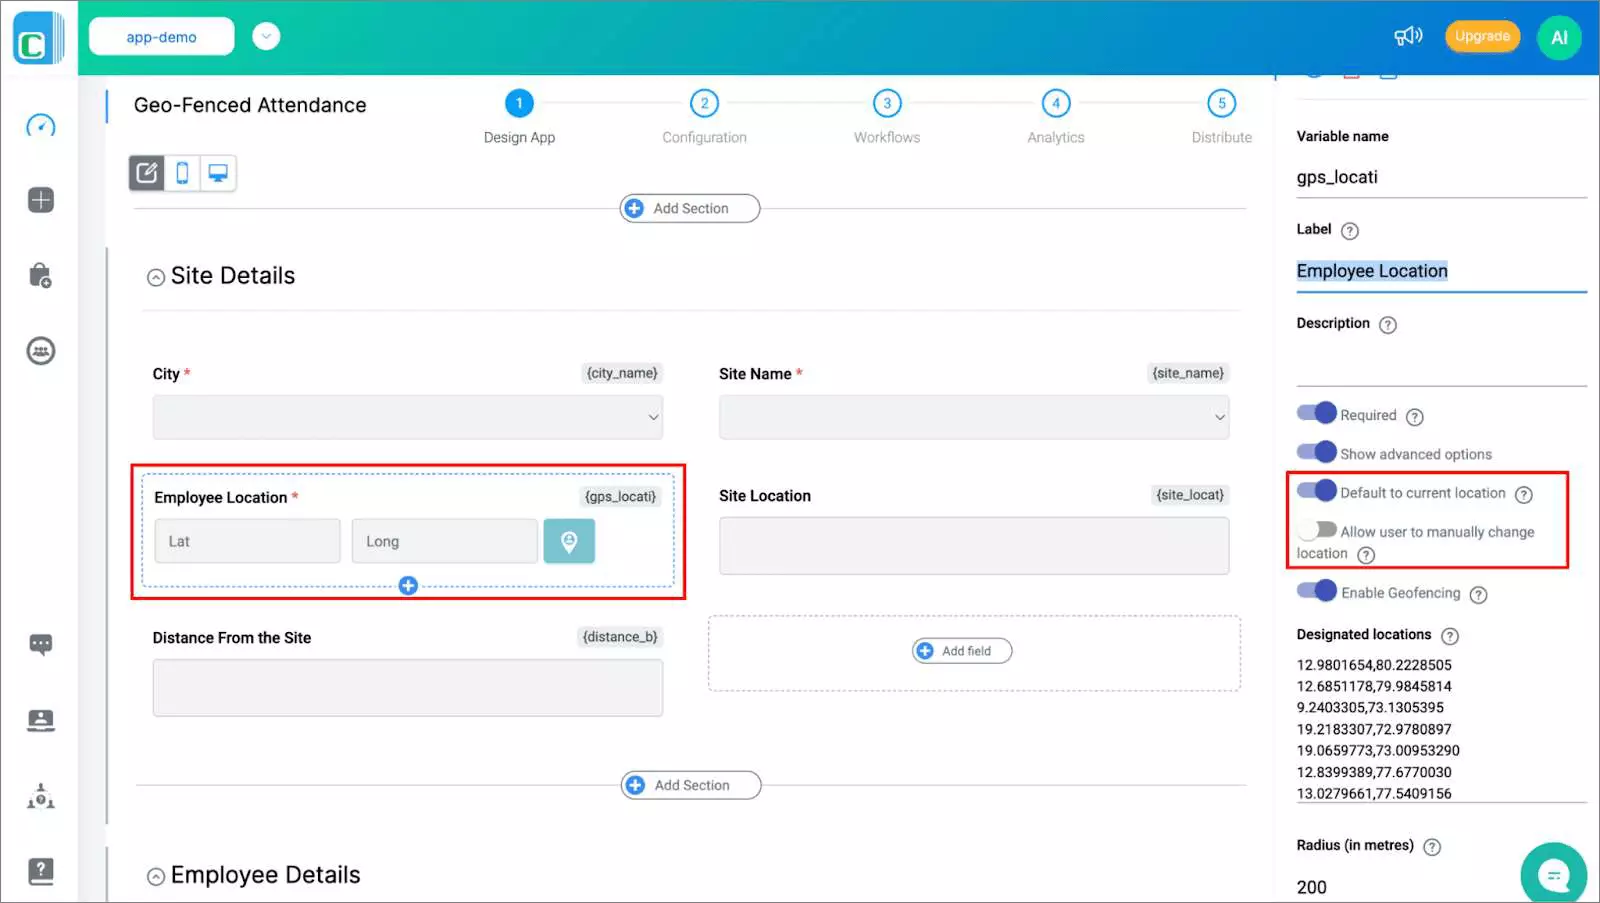Open the chat messages panel in sidebar
This screenshot has width=1600, height=903.
click(40, 644)
